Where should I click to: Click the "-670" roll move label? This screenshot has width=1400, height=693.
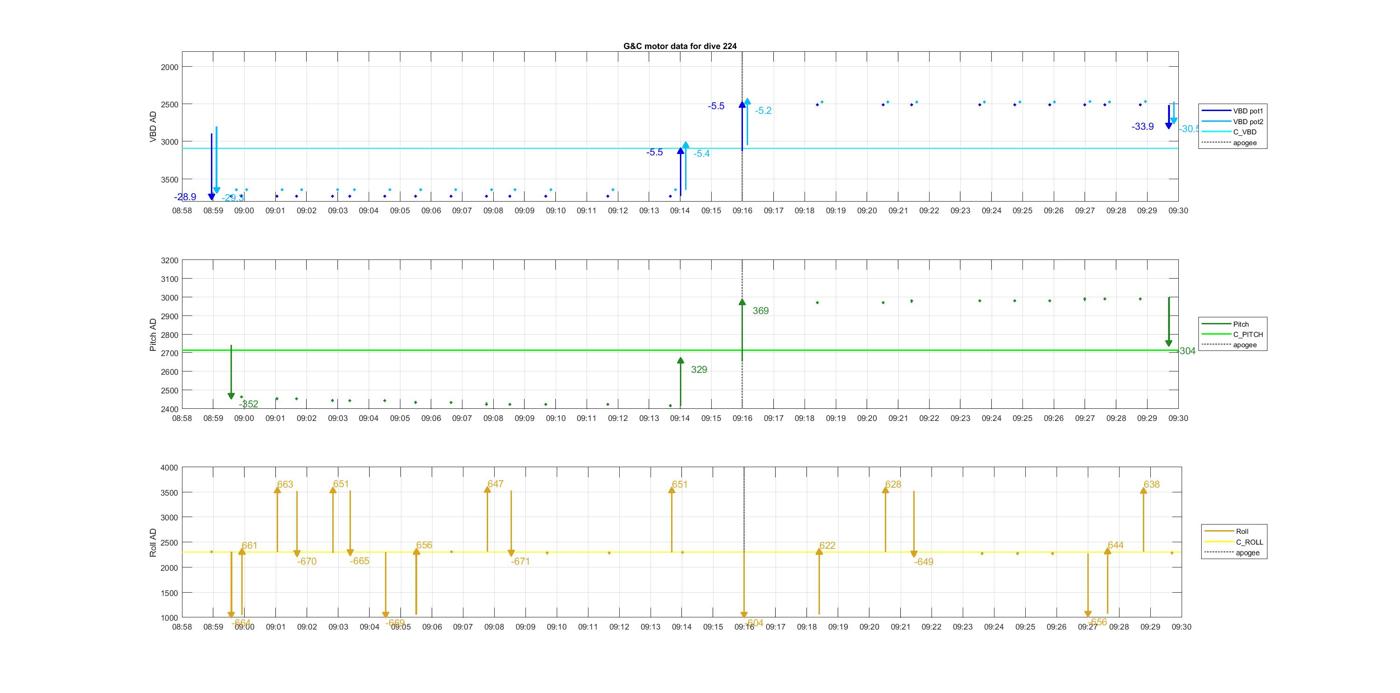pyautogui.click(x=307, y=562)
